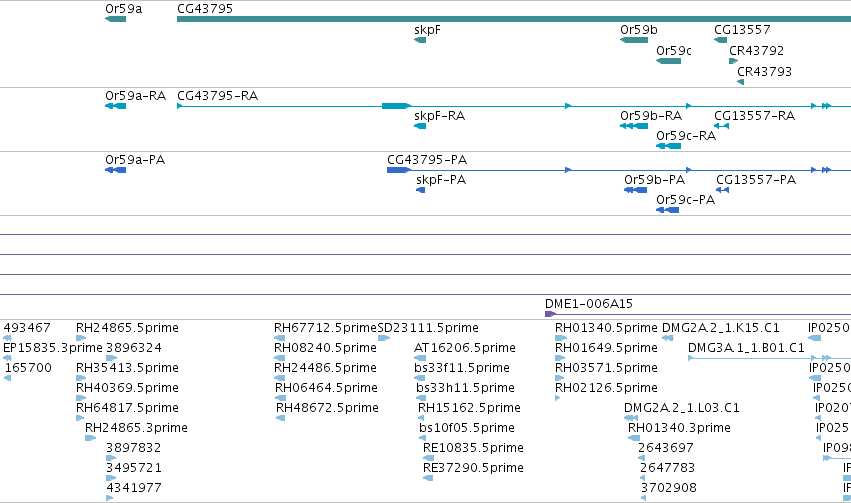Image resolution: width=851 pixels, height=503 pixels.
Task: Select the DMG3A.1_1.B01.C1 cDNA label
Action: pyautogui.click(x=746, y=348)
